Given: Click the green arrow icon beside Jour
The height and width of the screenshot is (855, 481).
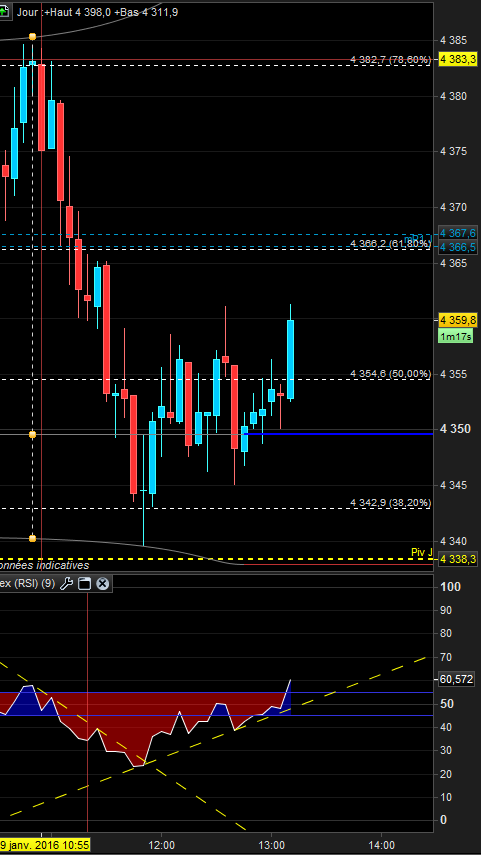Looking at the screenshot, I should [4, 11].
